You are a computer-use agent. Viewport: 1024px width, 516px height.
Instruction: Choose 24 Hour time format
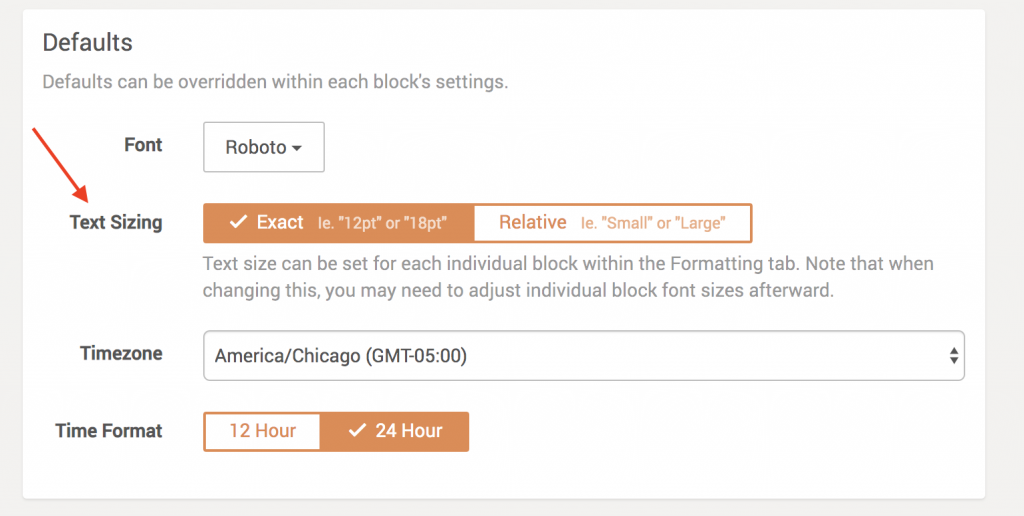(394, 431)
